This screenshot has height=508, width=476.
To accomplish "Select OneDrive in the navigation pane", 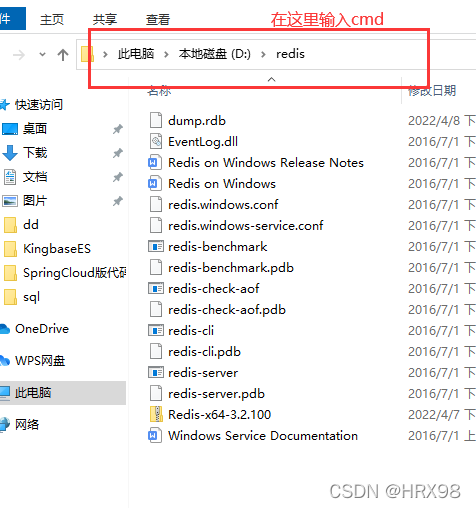I will click(x=42, y=329).
